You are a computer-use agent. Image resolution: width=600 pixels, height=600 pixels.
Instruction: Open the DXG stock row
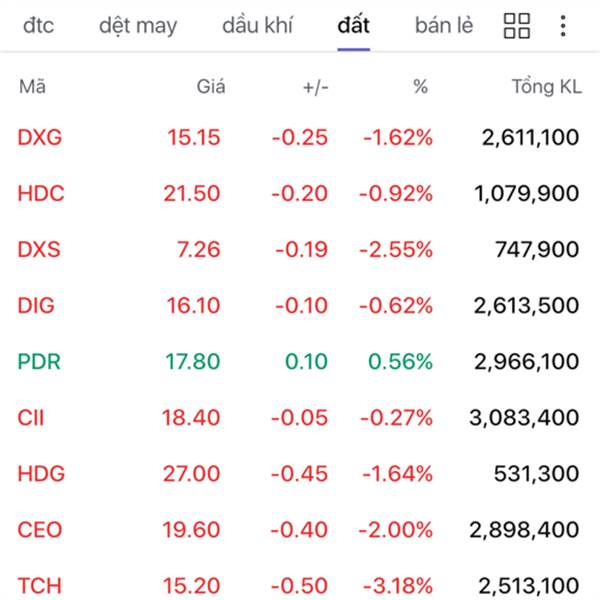pyautogui.click(x=40, y=138)
